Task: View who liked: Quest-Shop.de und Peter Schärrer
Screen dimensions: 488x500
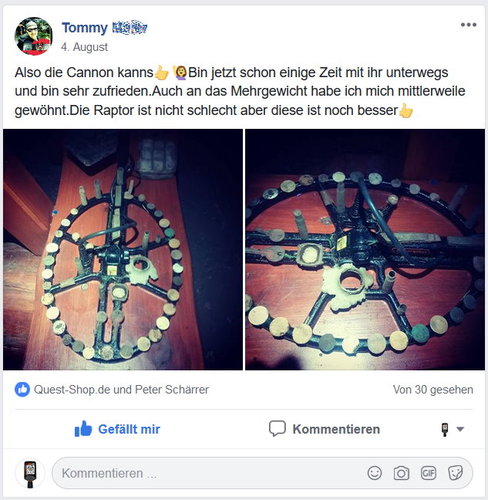Action: point(121,389)
